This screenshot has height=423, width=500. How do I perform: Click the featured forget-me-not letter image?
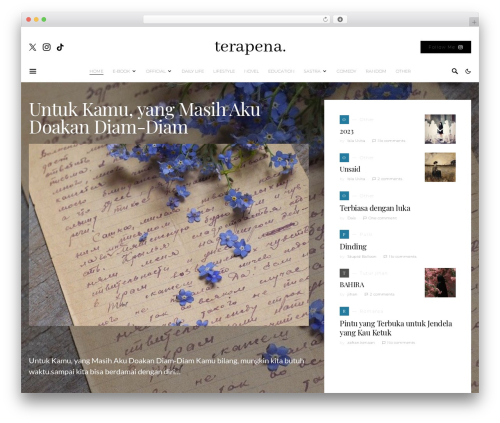coord(169,235)
